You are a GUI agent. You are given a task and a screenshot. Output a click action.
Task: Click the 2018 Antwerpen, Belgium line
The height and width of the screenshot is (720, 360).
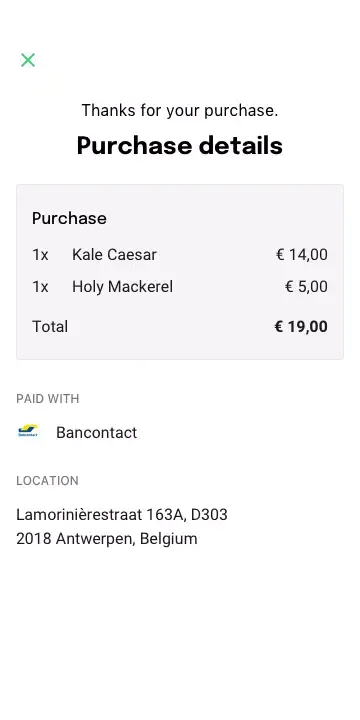[107, 539]
